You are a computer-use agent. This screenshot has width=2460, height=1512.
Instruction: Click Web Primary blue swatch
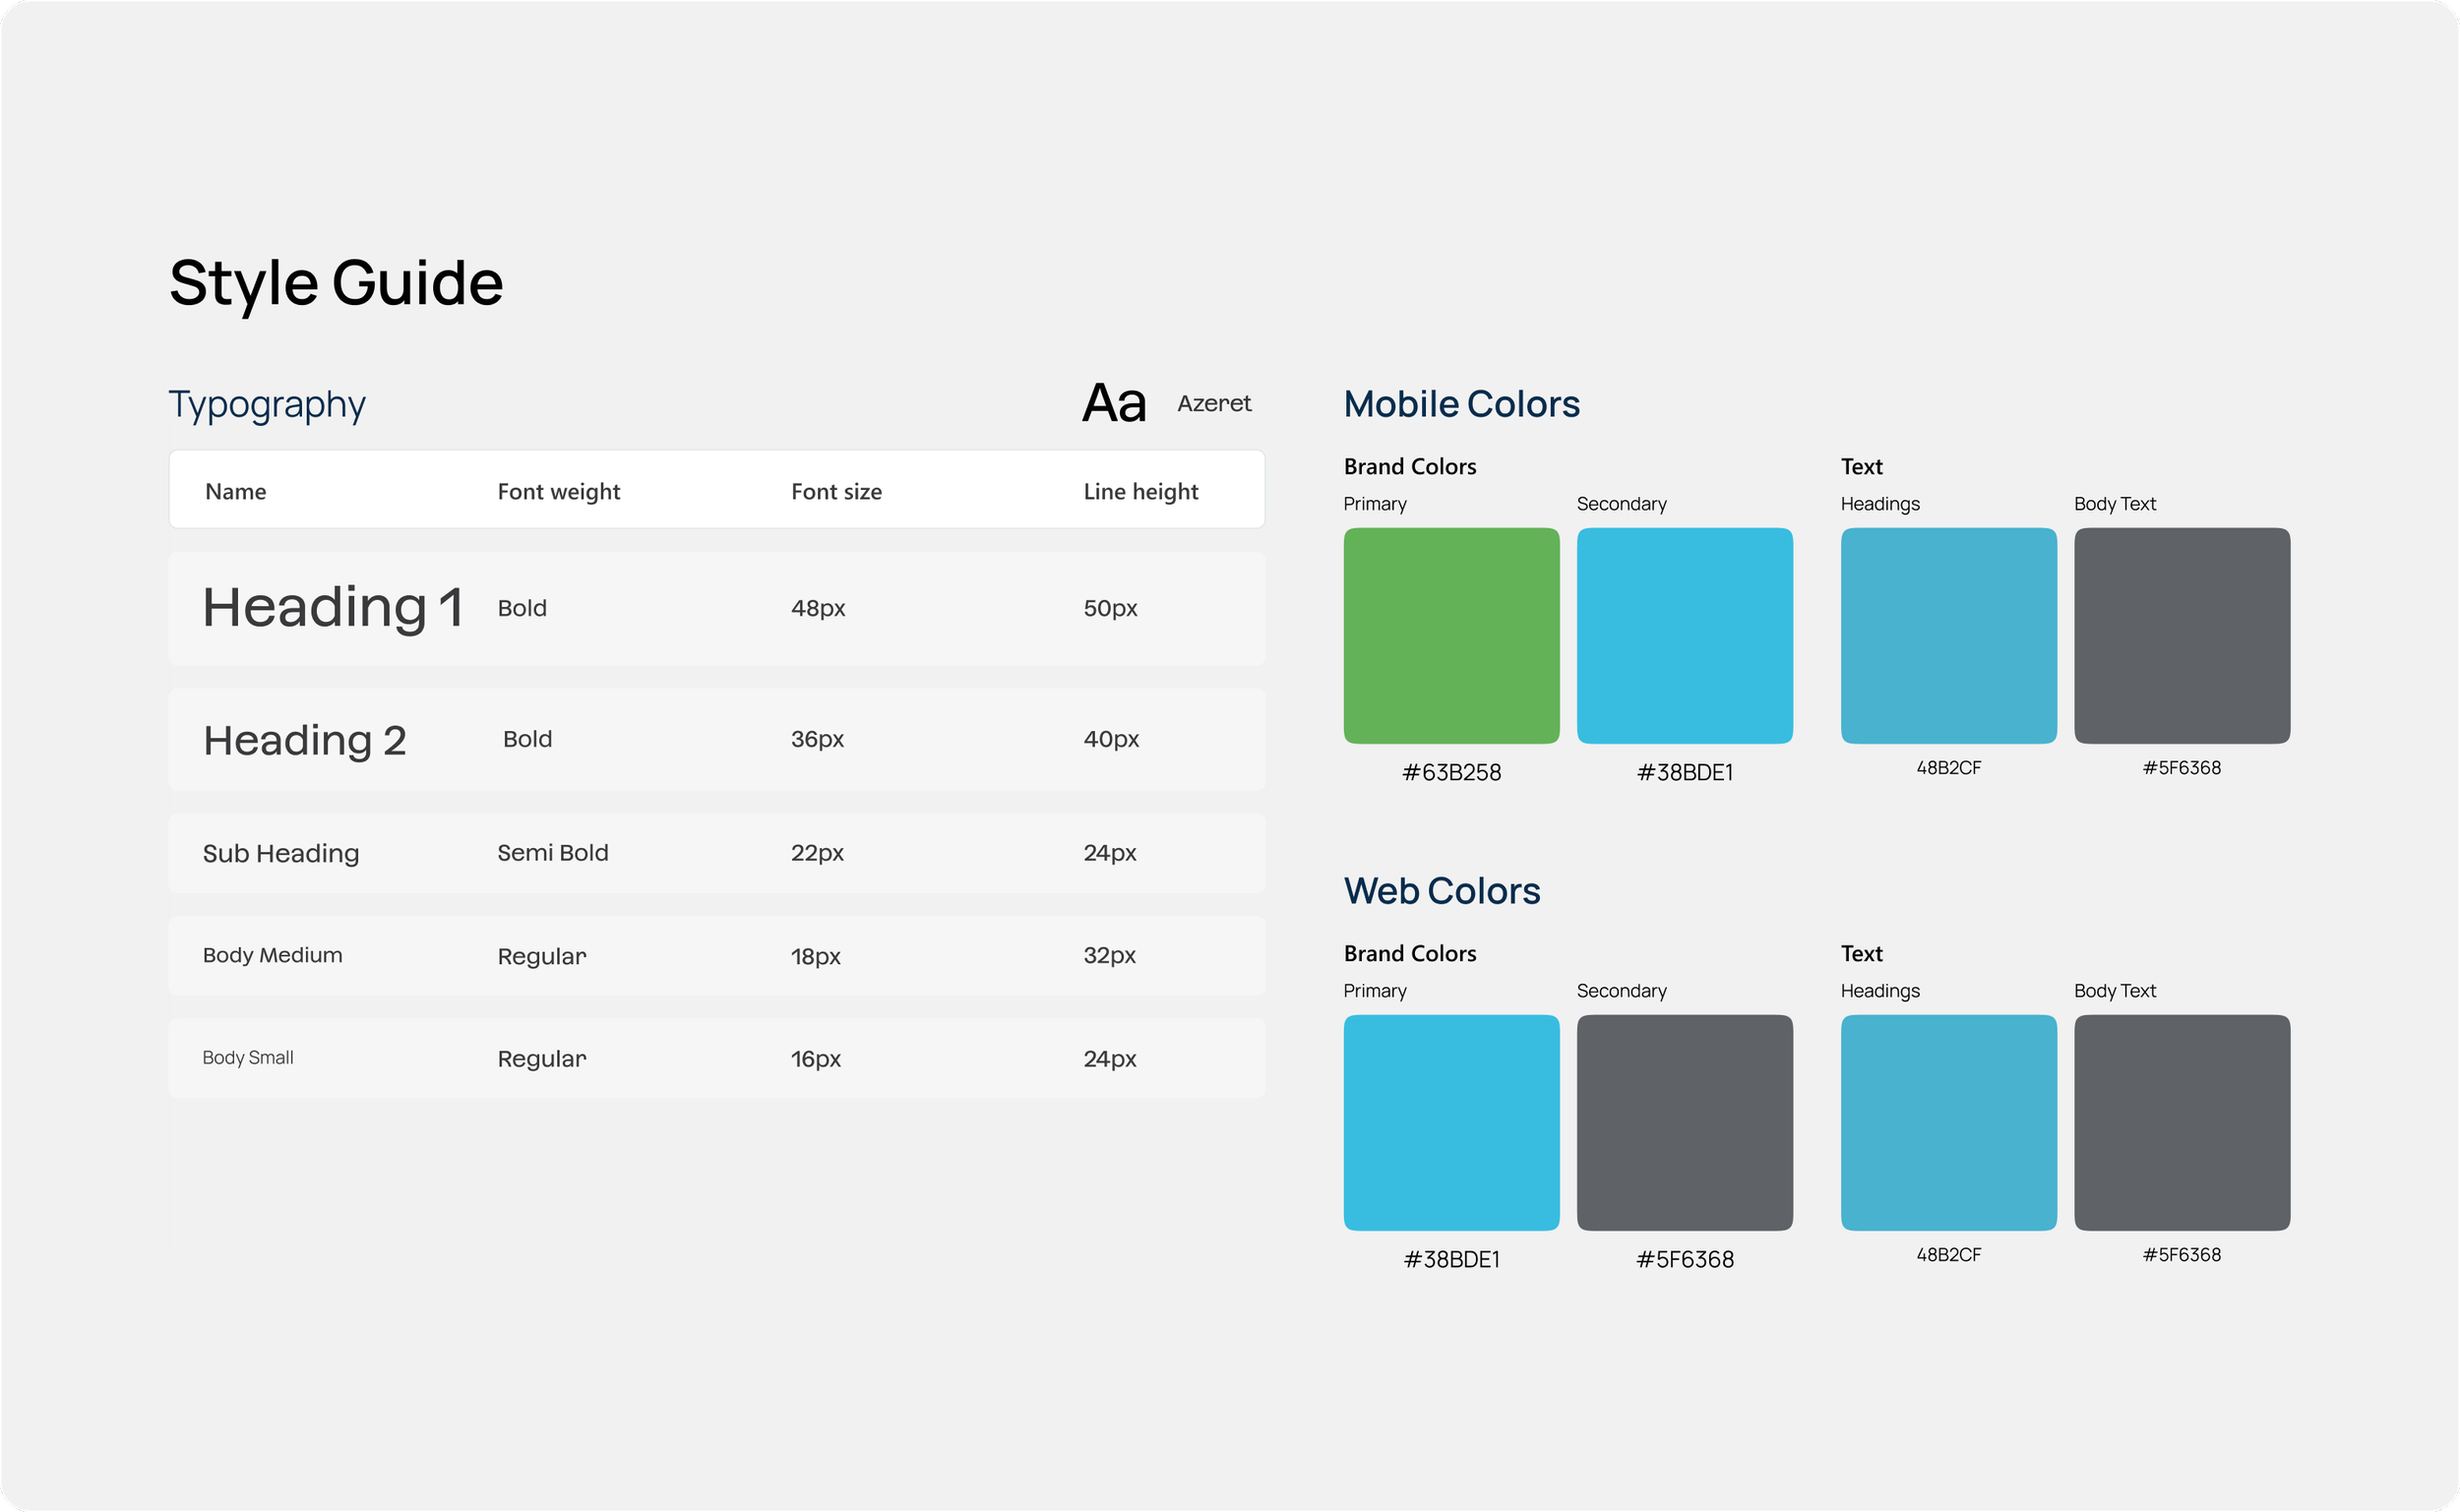1451,1122
